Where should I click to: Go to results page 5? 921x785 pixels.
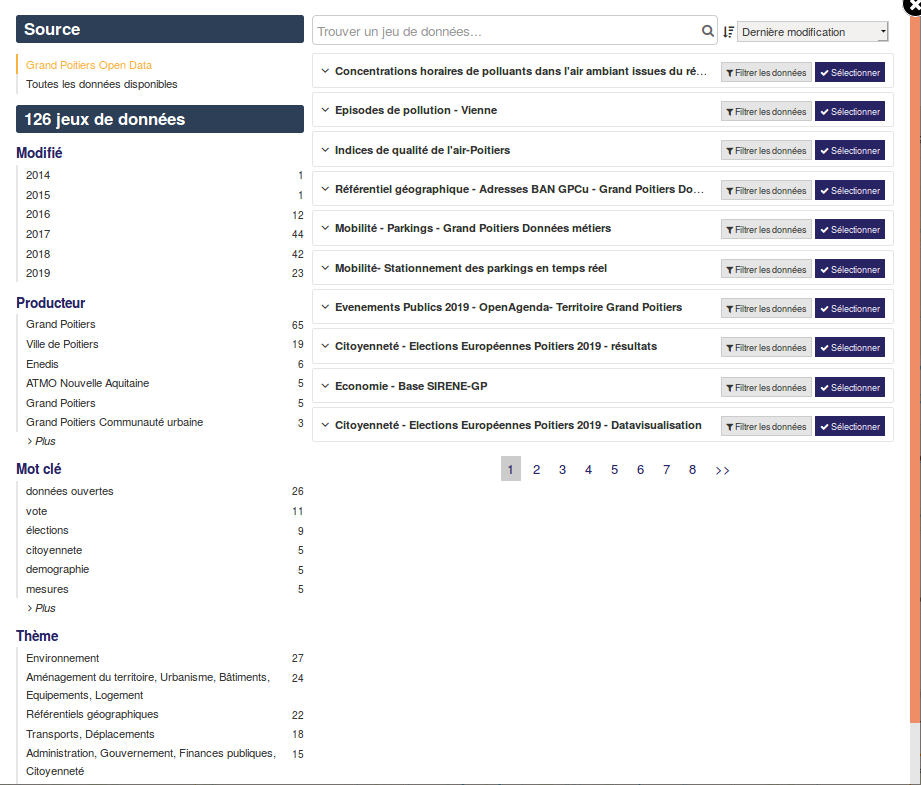(x=614, y=469)
